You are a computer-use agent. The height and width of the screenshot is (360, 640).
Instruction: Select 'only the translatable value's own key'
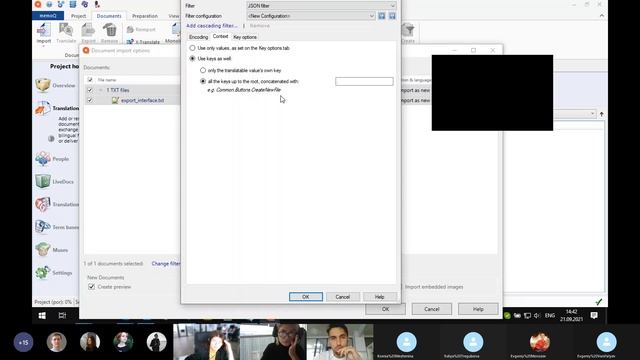point(203,70)
